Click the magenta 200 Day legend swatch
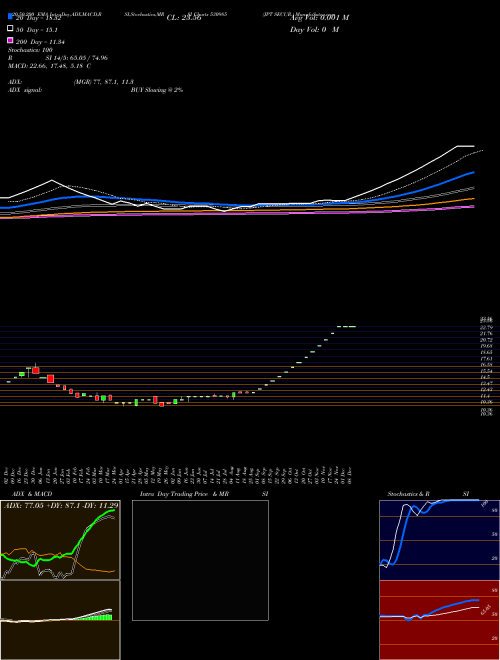Screen dimensions: 500x660 (10, 40)
